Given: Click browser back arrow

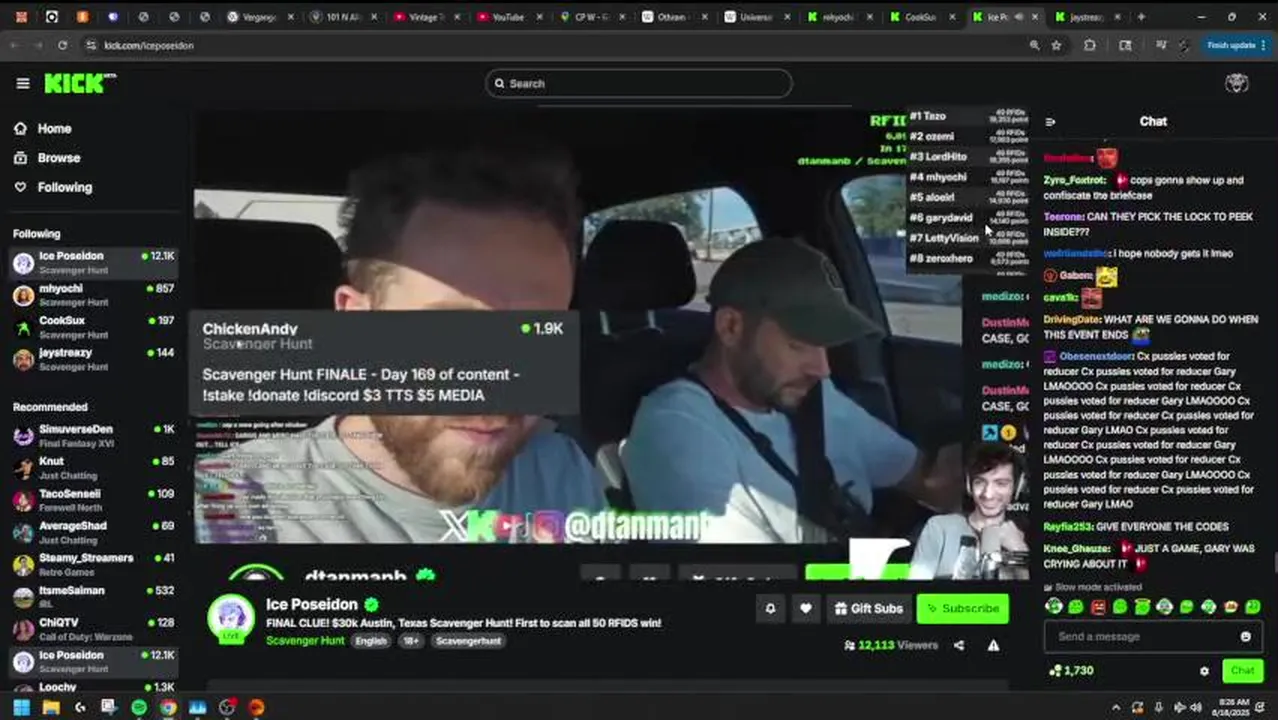Looking at the screenshot, I should click(x=15, y=45).
